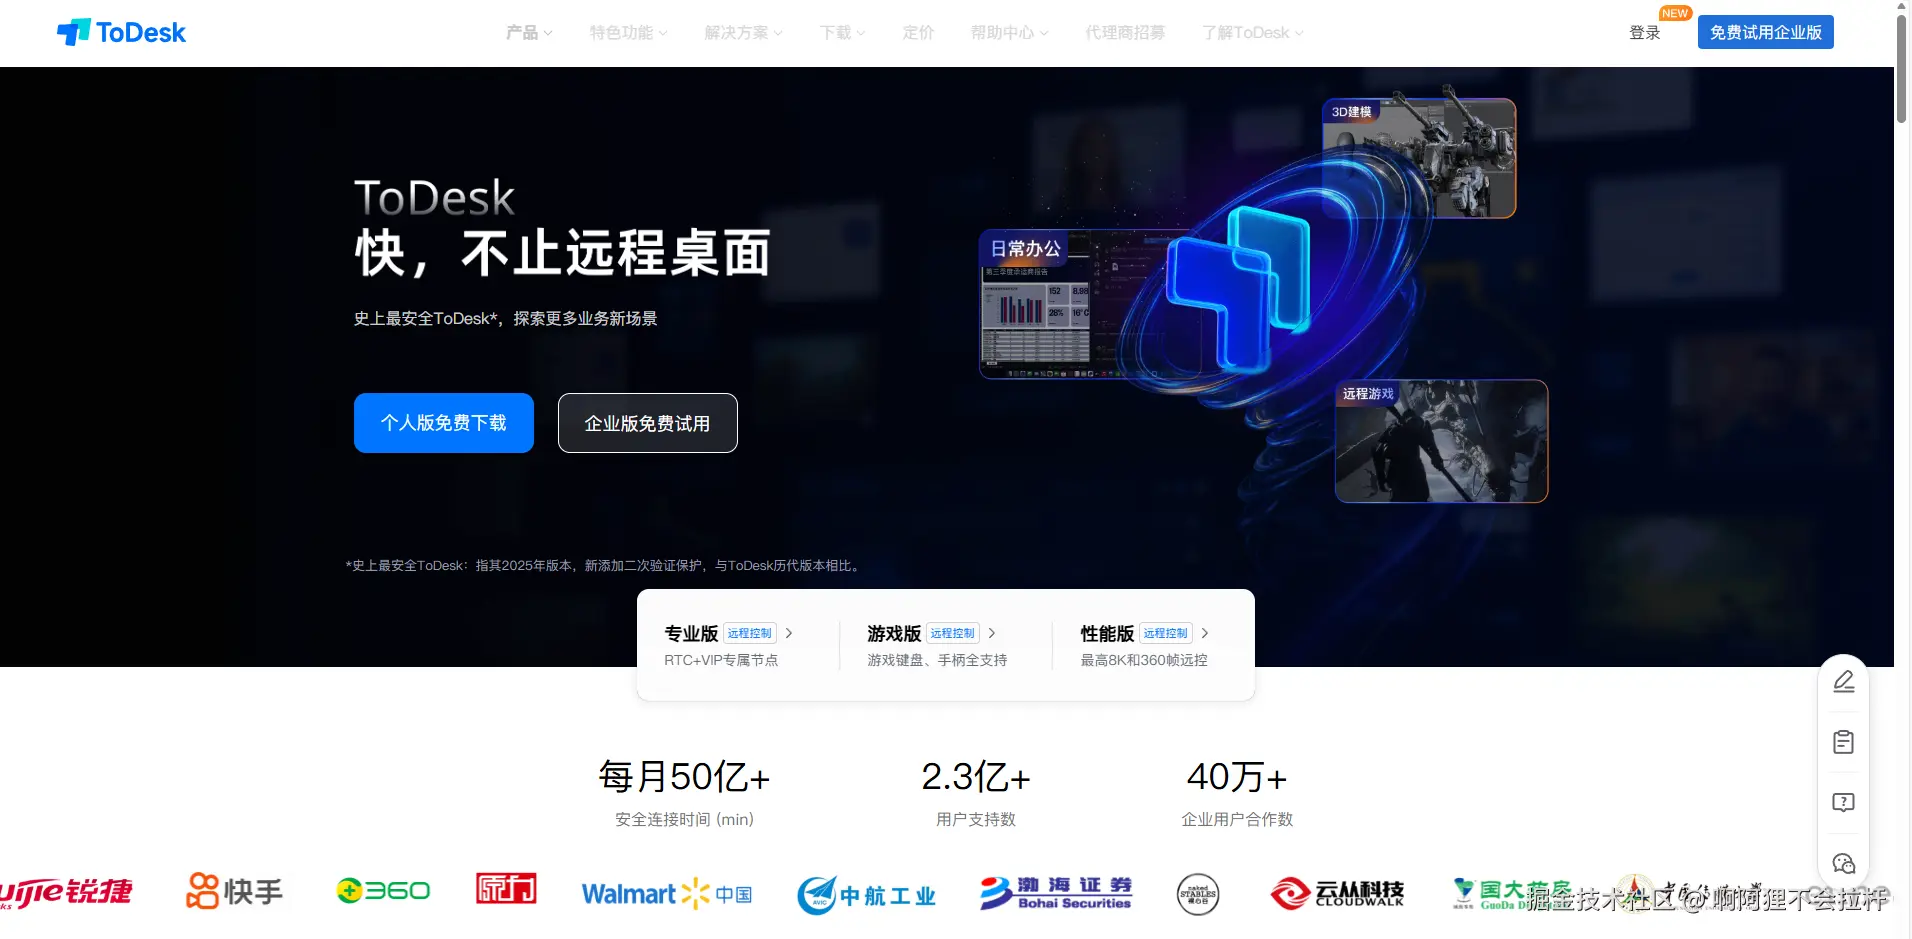Expand the 了解ToDesk dropdown menu
The image size is (1912, 939).
click(x=1253, y=33)
